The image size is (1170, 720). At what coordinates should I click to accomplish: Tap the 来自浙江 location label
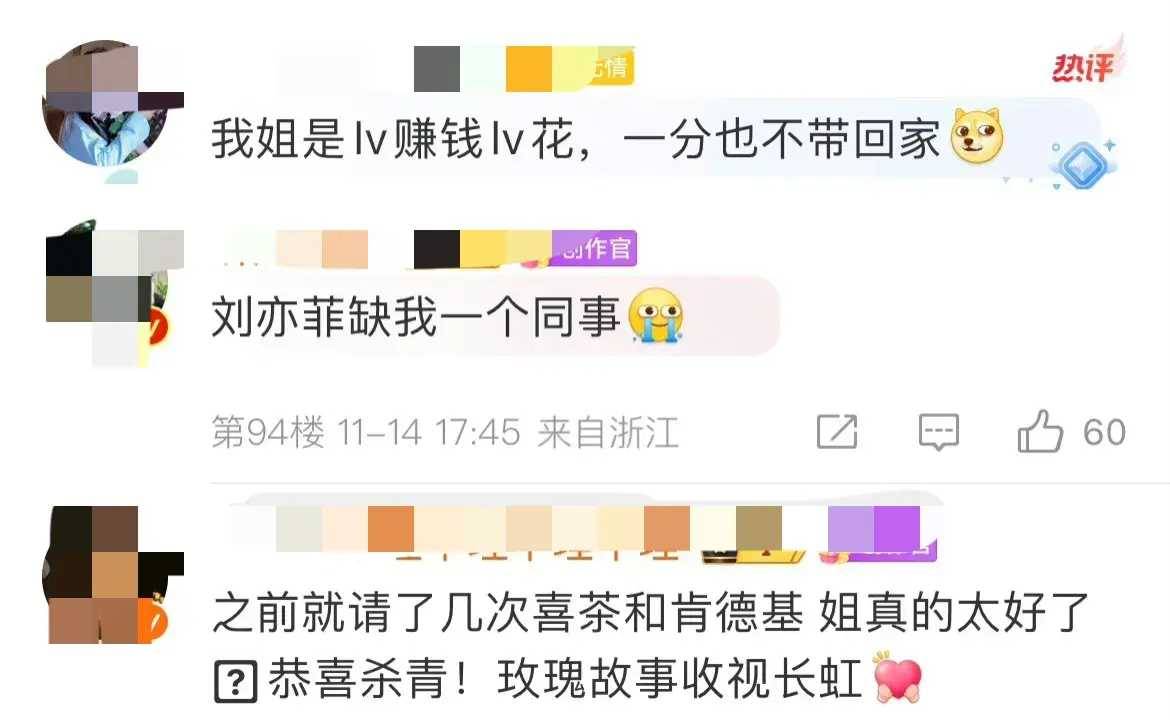coord(608,432)
